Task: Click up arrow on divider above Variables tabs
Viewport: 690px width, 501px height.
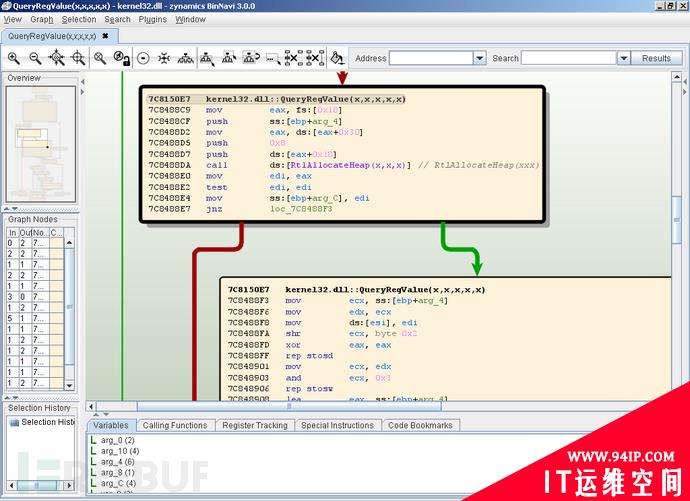Action: [96, 414]
